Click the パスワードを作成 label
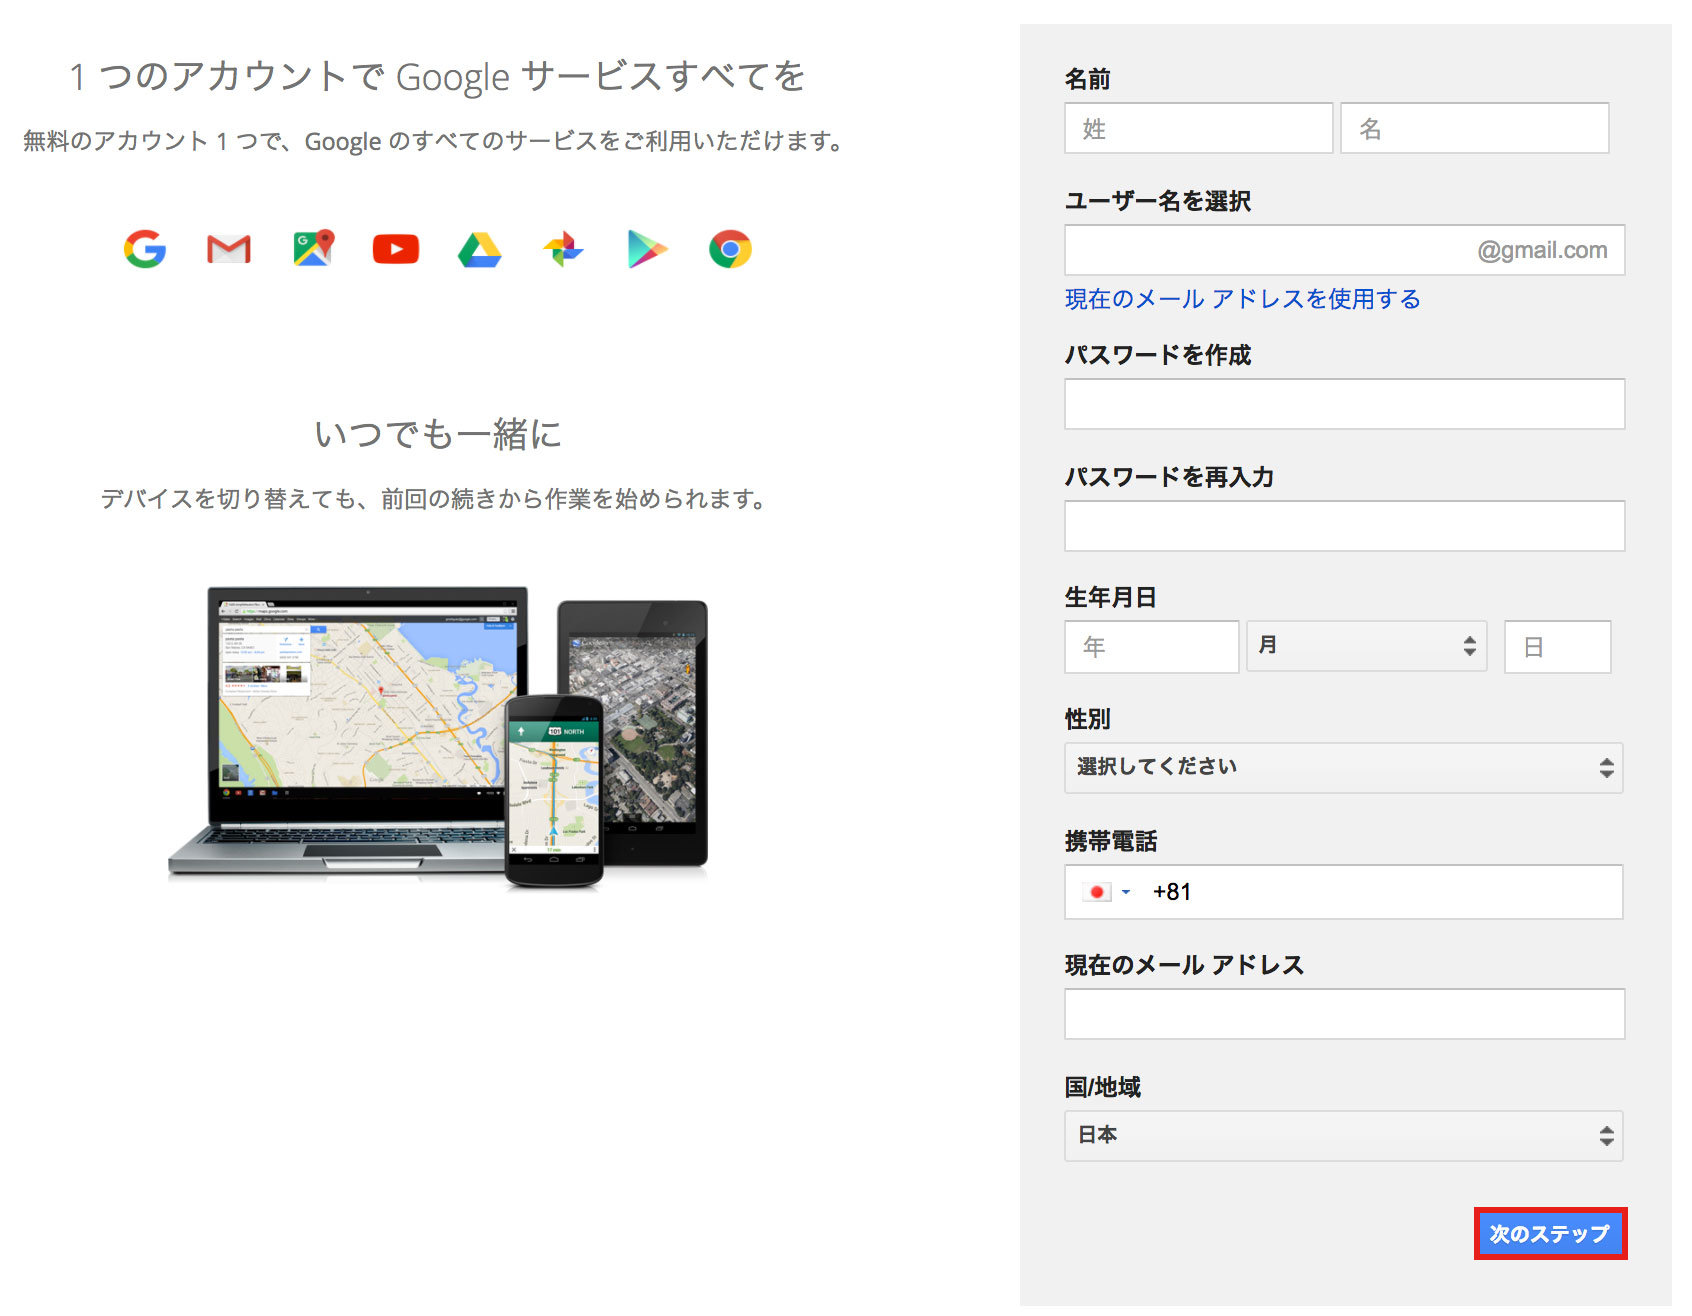 click(1158, 355)
